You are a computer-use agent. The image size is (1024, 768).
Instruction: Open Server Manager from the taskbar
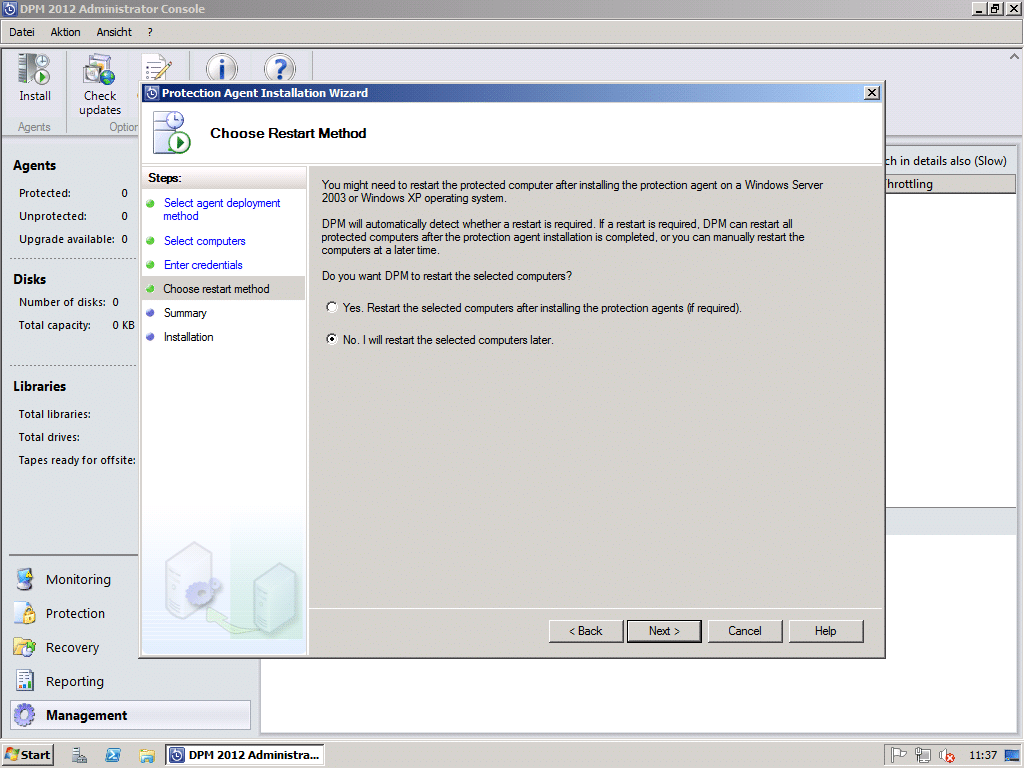tap(79, 755)
